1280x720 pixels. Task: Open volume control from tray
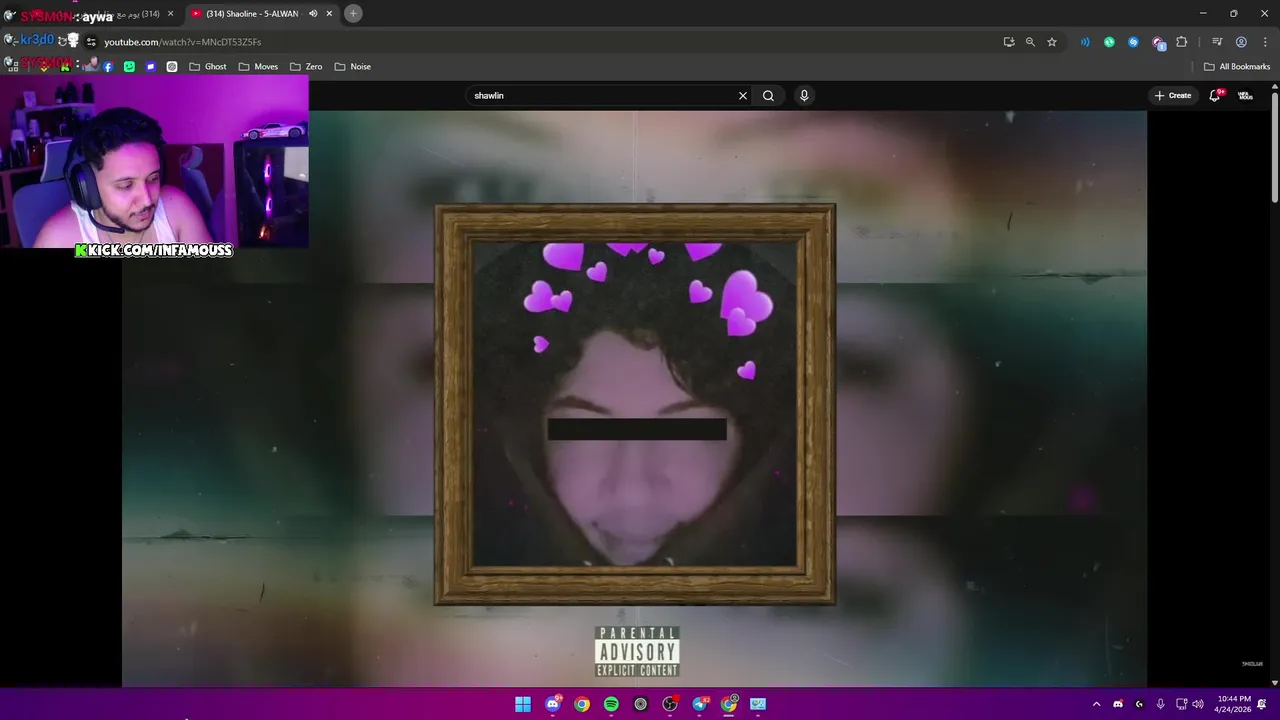point(1198,704)
